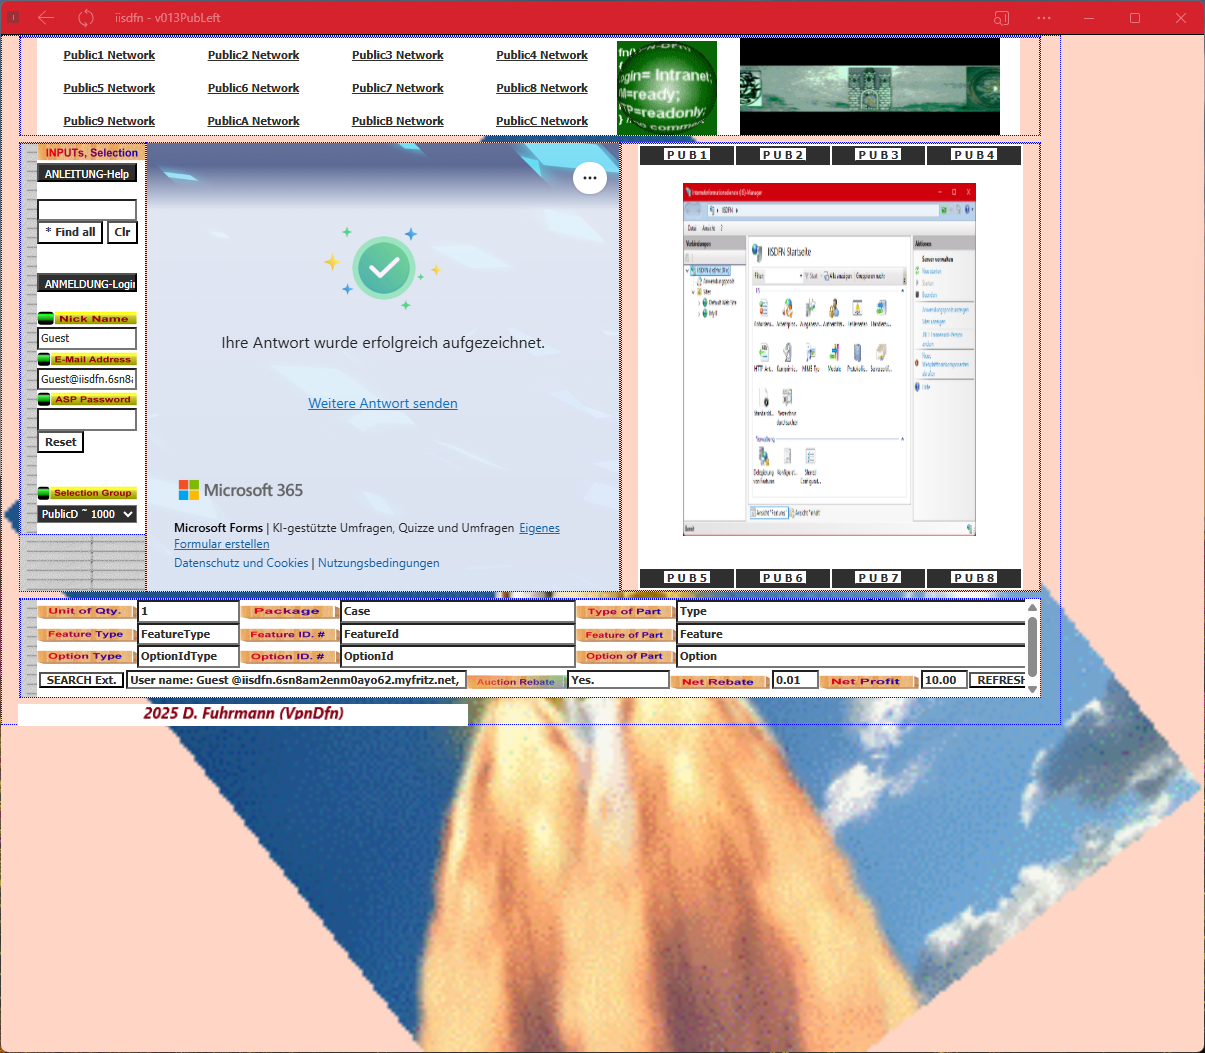
Task: Open the Authentifizierung icon in IIS Startseite
Action: point(835,309)
